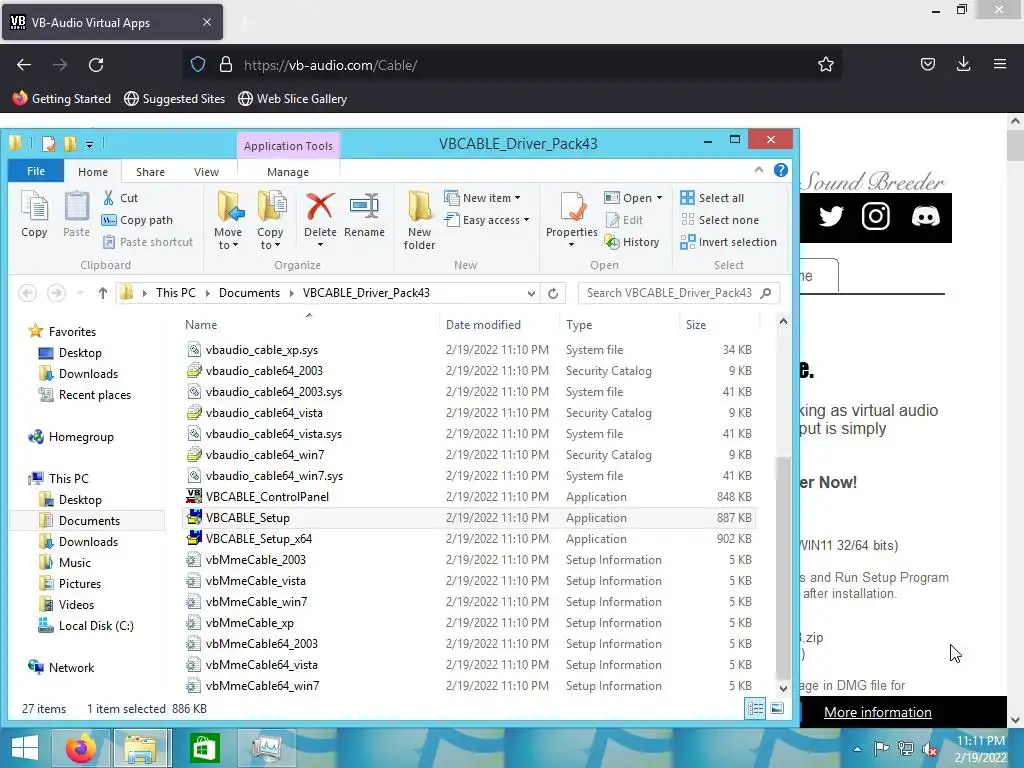Switch to Details view icon in status bar
1024x768 pixels.
756,709
